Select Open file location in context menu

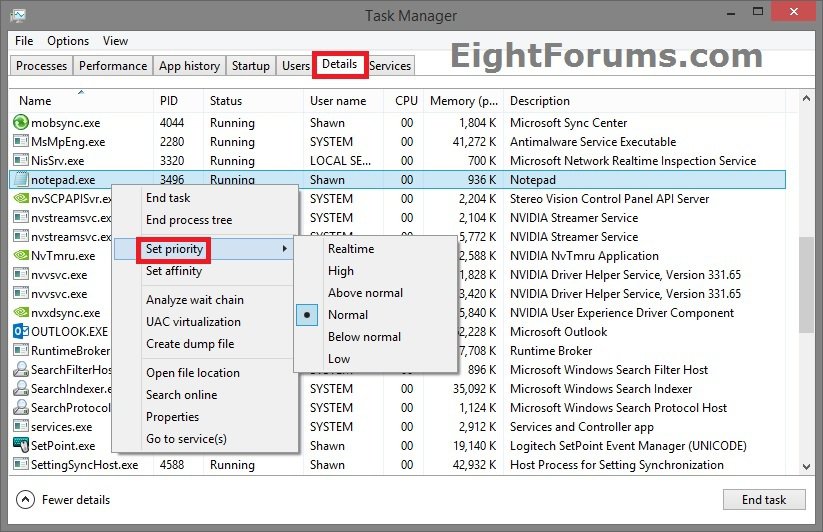click(x=193, y=373)
